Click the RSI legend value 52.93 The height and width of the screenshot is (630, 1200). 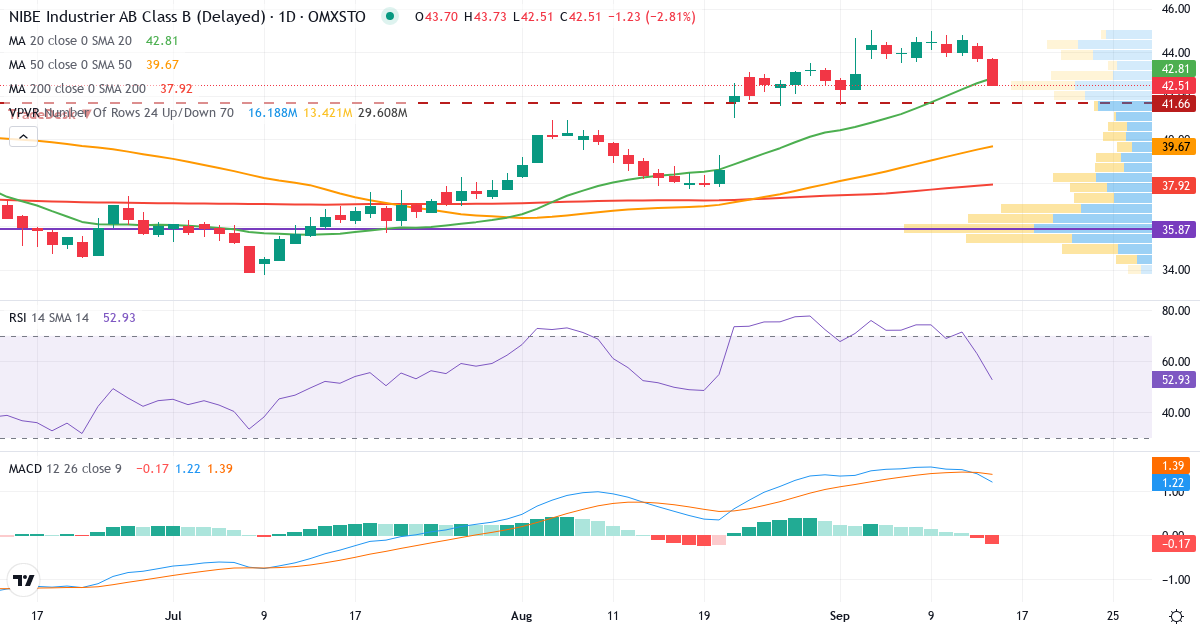tap(119, 318)
